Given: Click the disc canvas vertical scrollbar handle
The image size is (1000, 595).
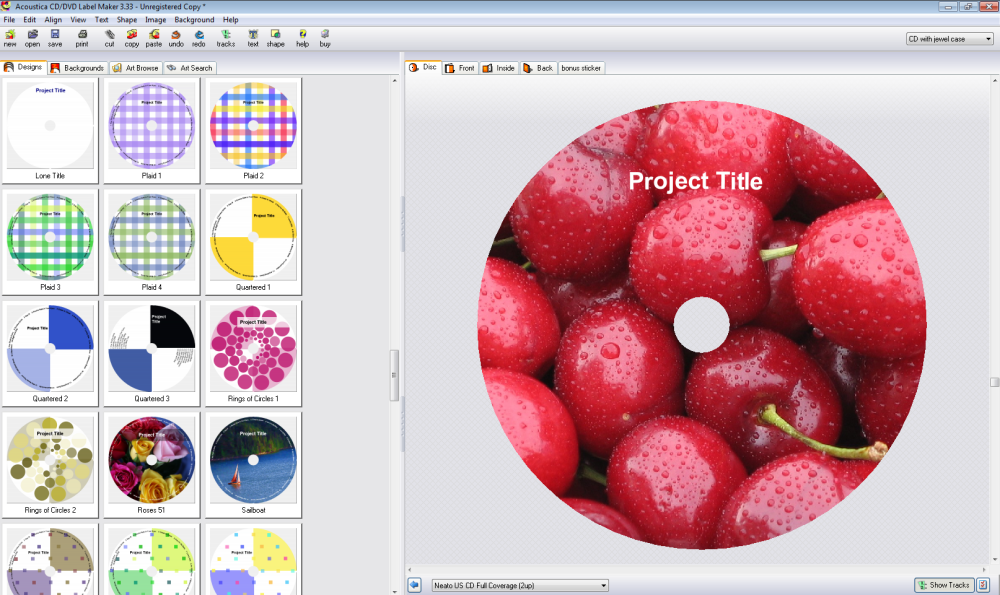Looking at the screenshot, I should (994, 382).
